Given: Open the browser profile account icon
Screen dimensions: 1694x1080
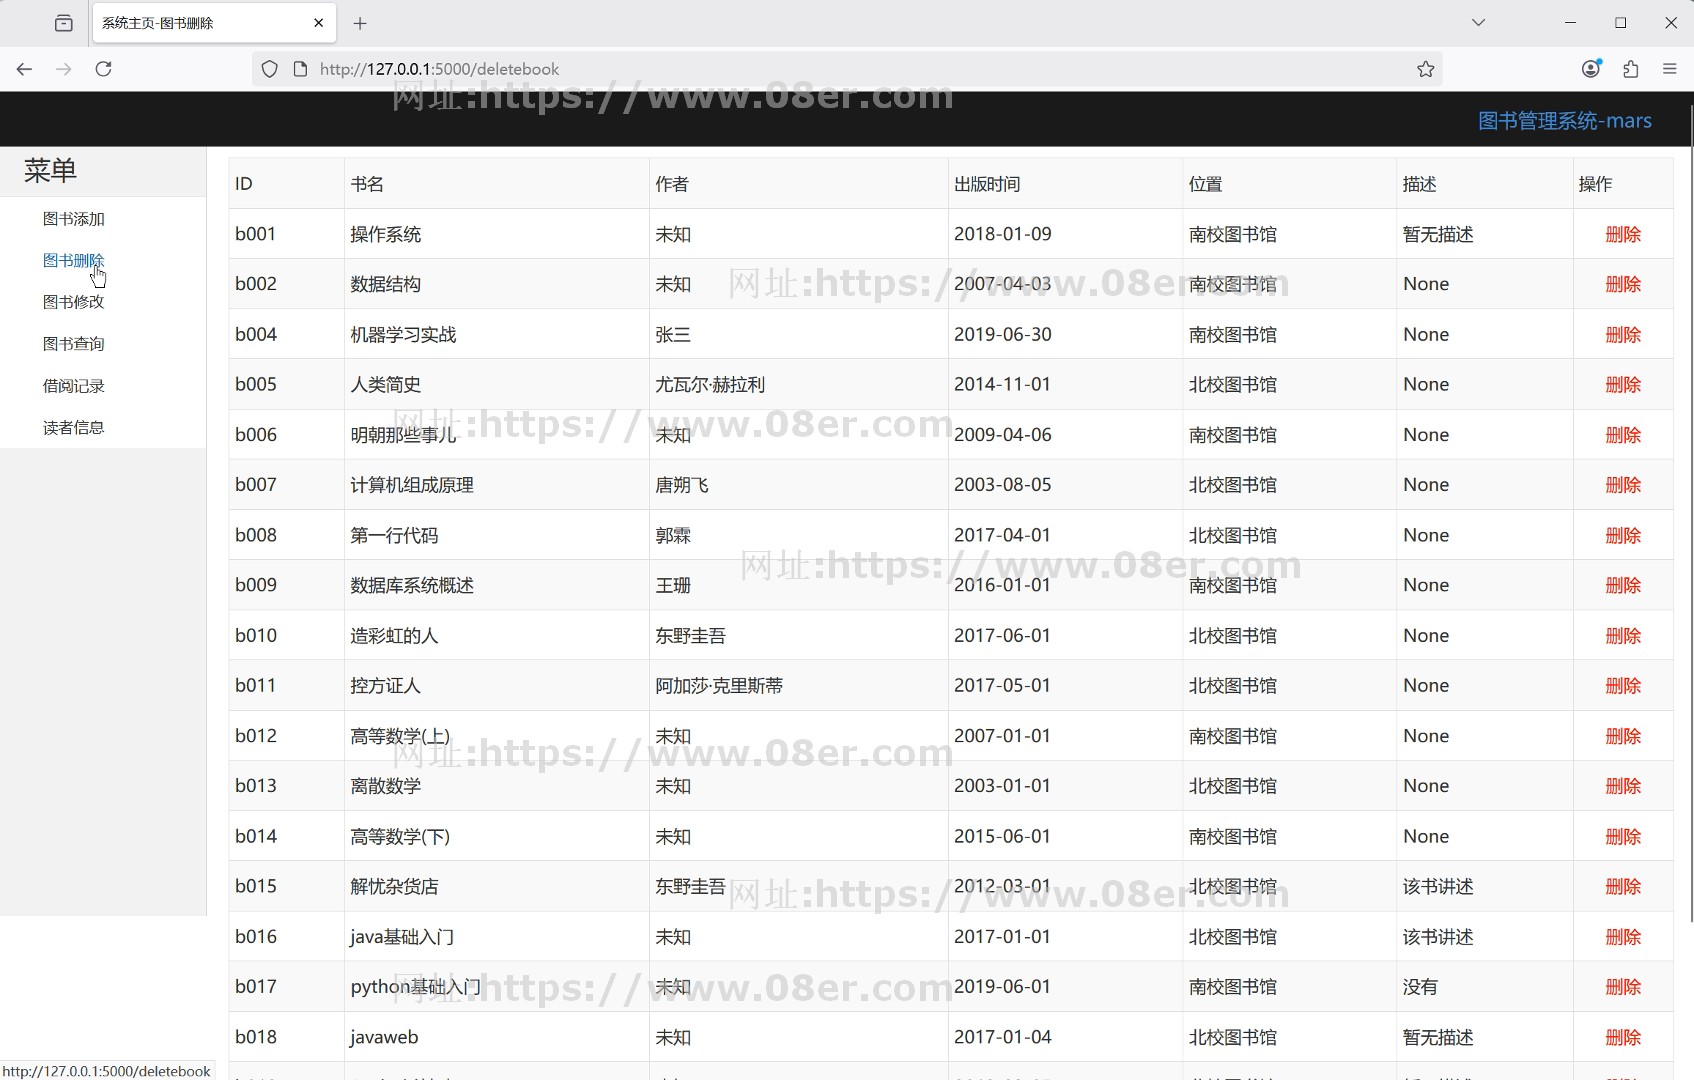Looking at the screenshot, I should click(x=1592, y=68).
